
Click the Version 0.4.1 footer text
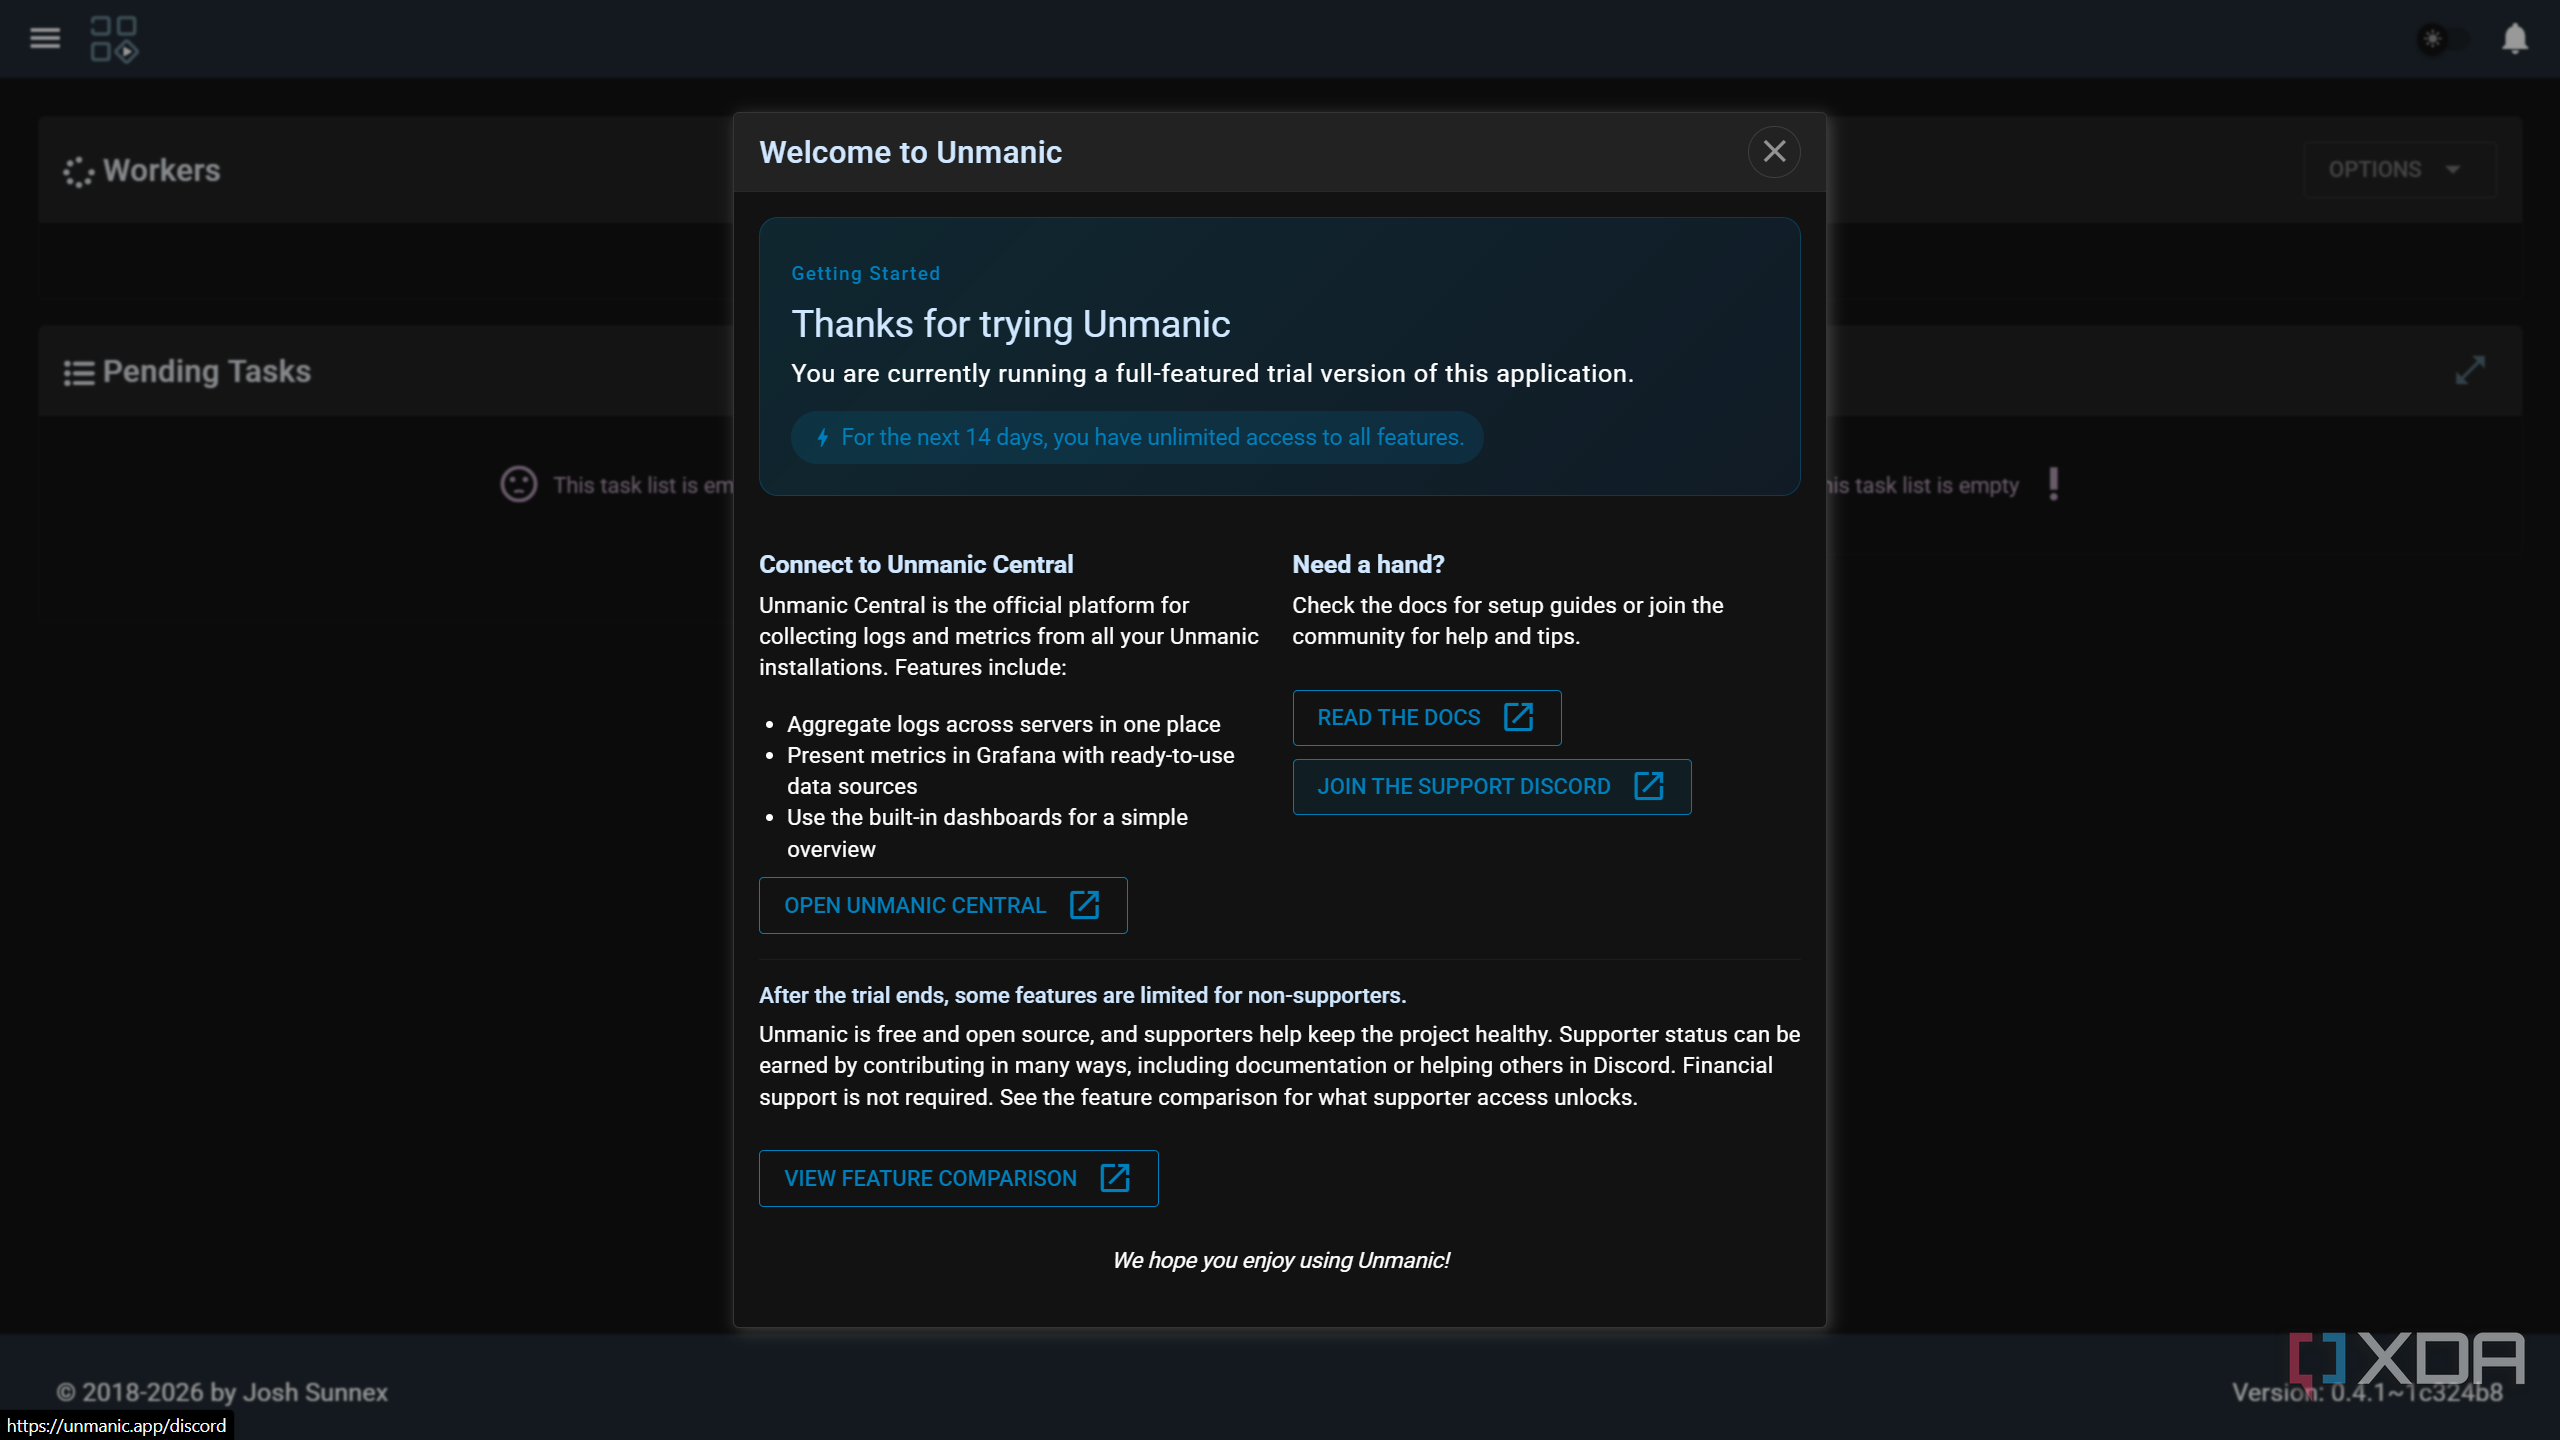[x=2367, y=1392]
